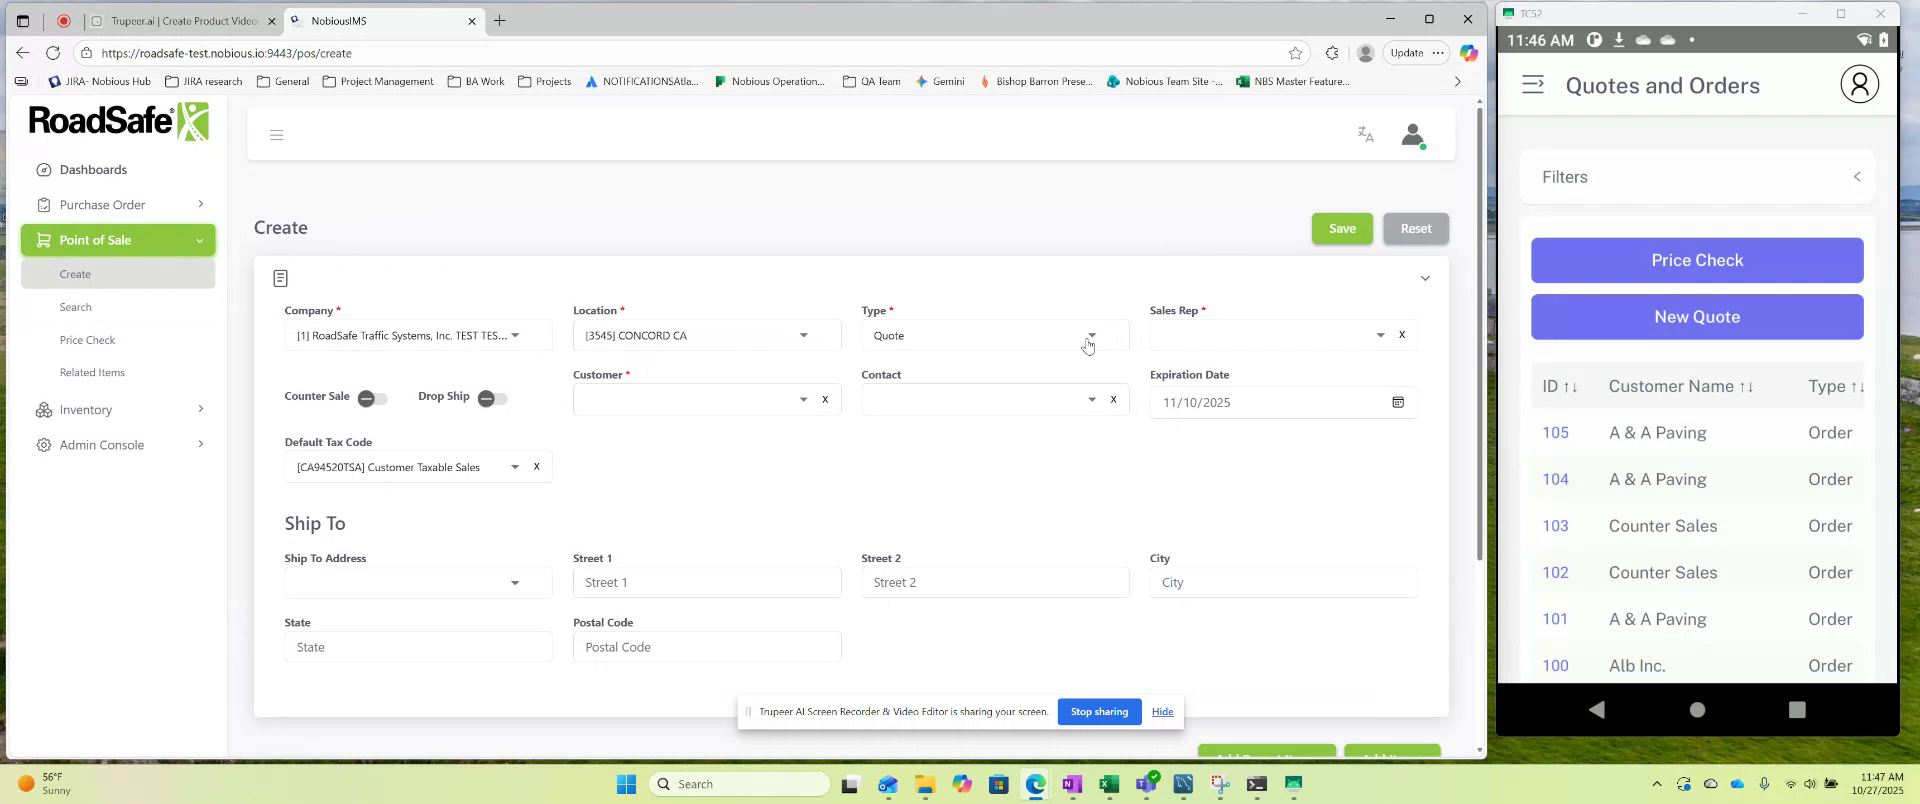This screenshot has width=1920, height=804.
Task: Click the browser refresh icon
Action: pos(53,53)
